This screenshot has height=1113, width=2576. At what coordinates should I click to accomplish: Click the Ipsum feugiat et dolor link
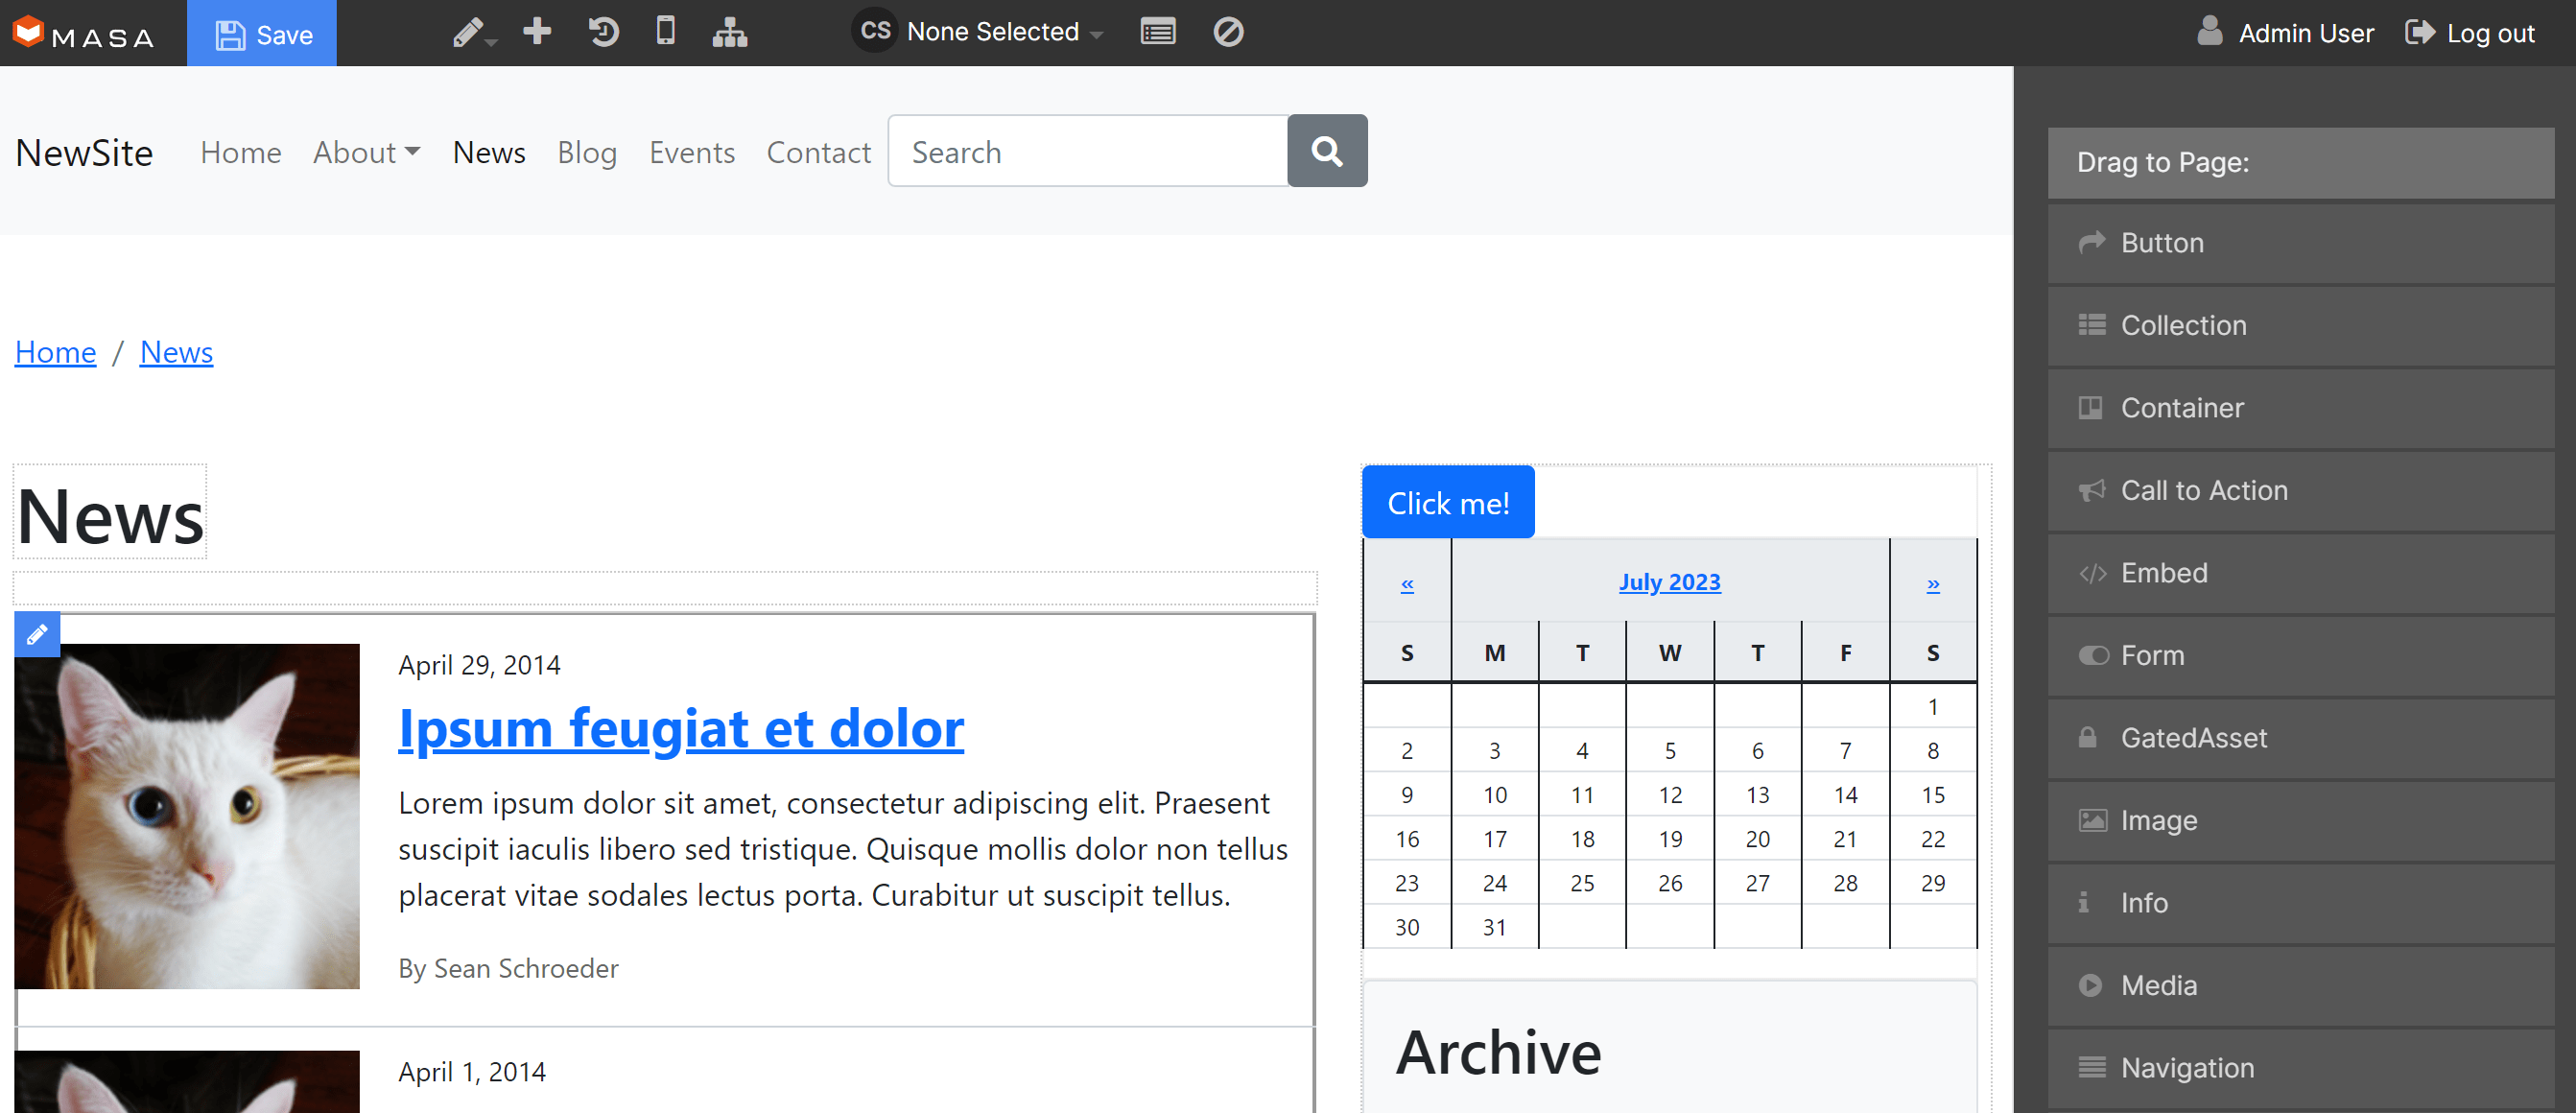pos(680,728)
